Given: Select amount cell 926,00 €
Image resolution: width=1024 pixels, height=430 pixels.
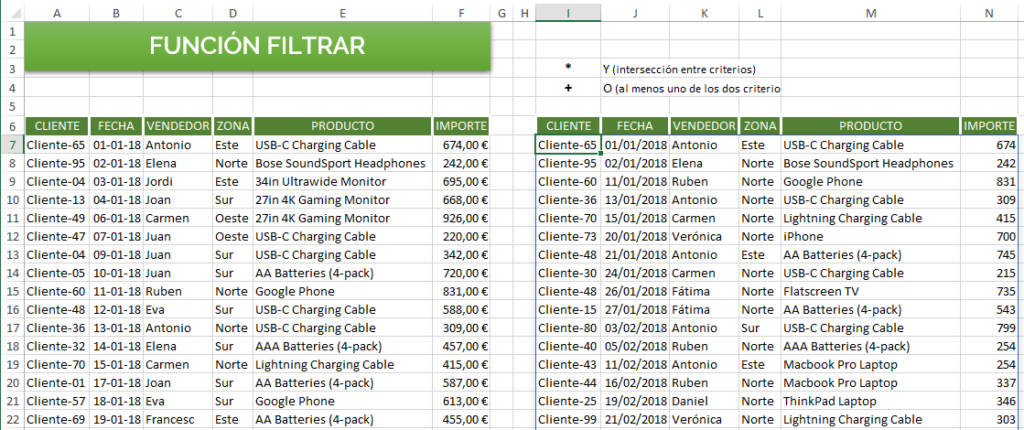Looking at the screenshot, I should [x=461, y=218].
